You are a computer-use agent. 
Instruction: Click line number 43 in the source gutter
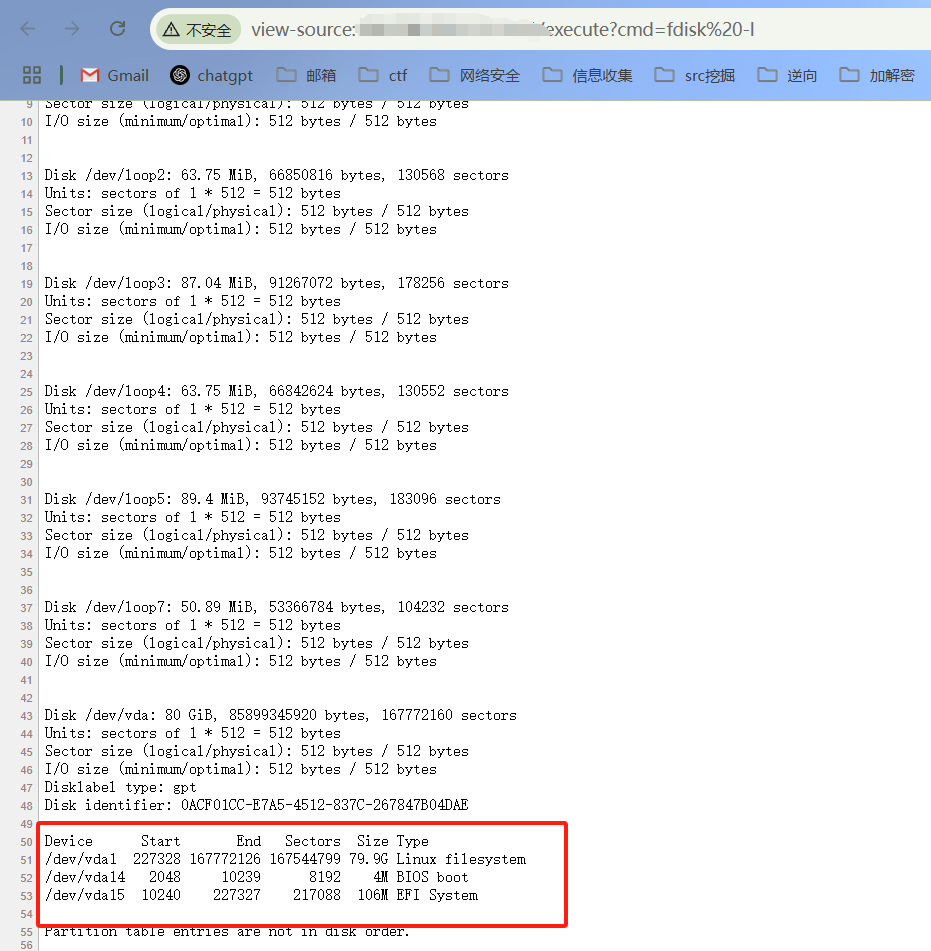point(27,716)
